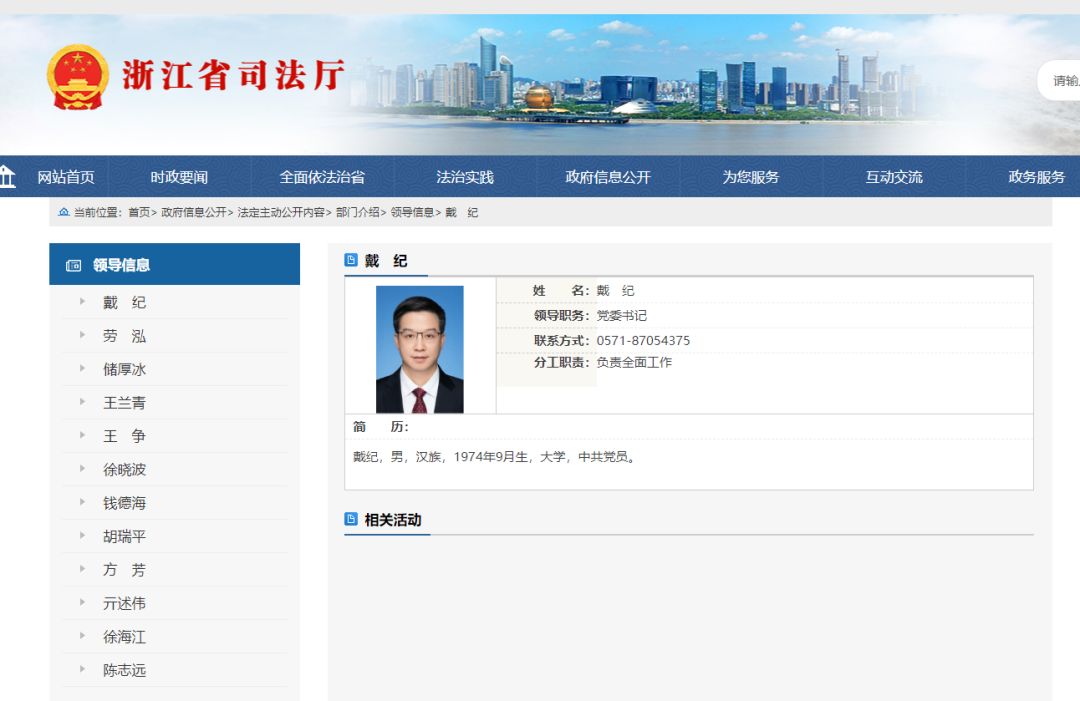Screen dimensions: 1080x701
Task: Click the arrow bullet next to 陈志远
Action: pyautogui.click(x=82, y=669)
